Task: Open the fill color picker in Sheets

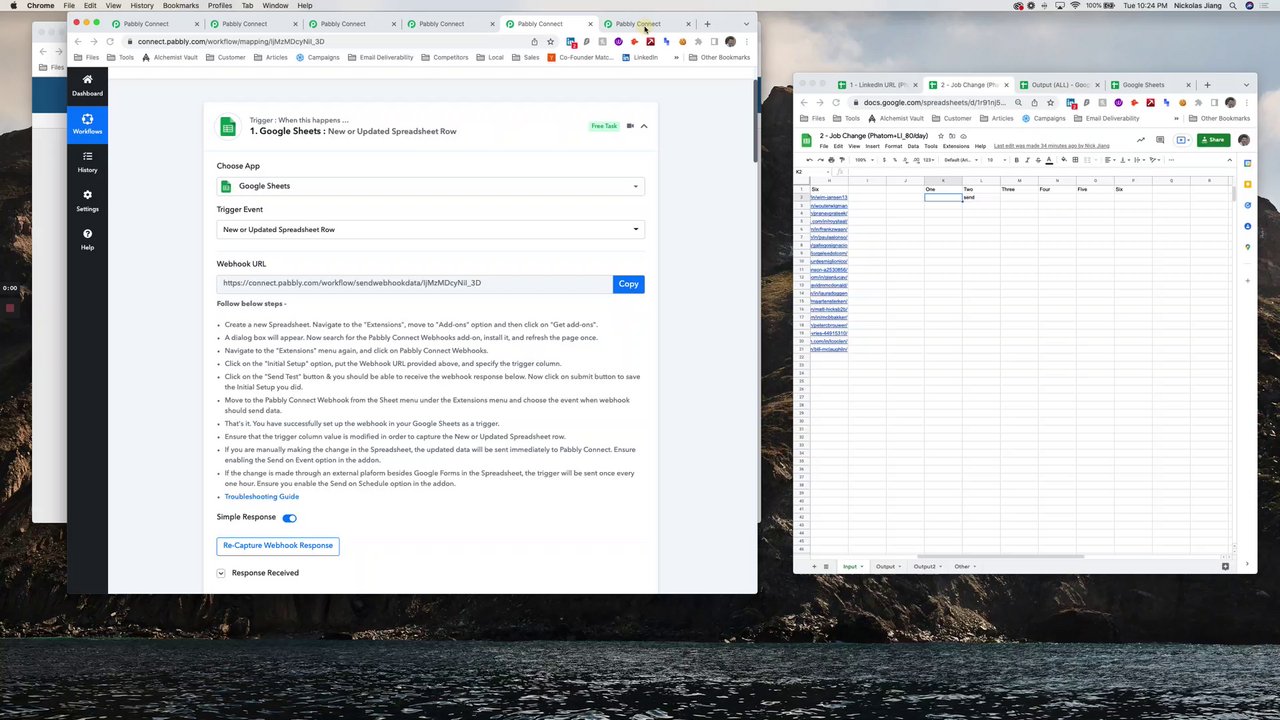Action: coord(1065,160)
